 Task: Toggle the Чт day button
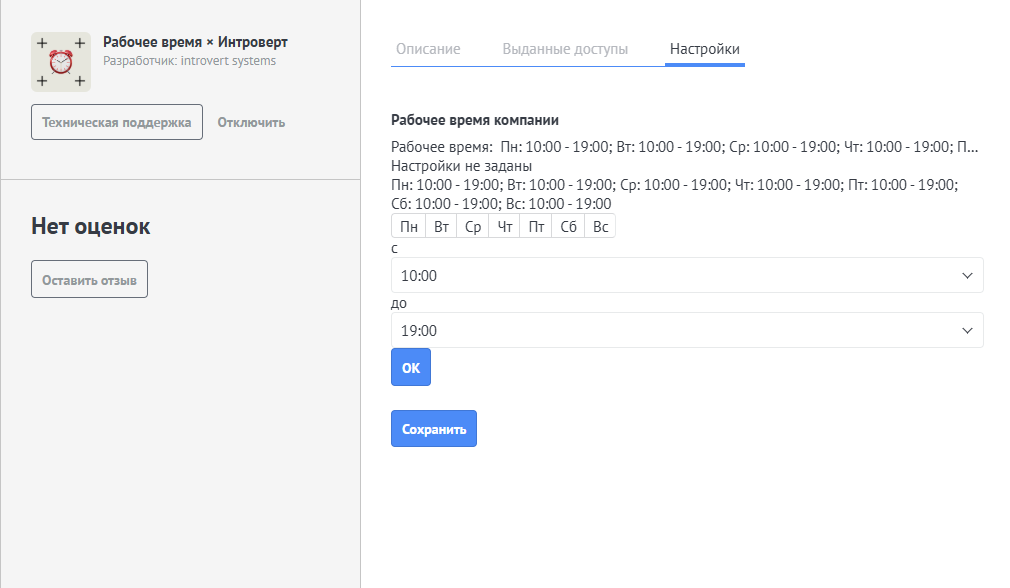click(x=504, y=227)
